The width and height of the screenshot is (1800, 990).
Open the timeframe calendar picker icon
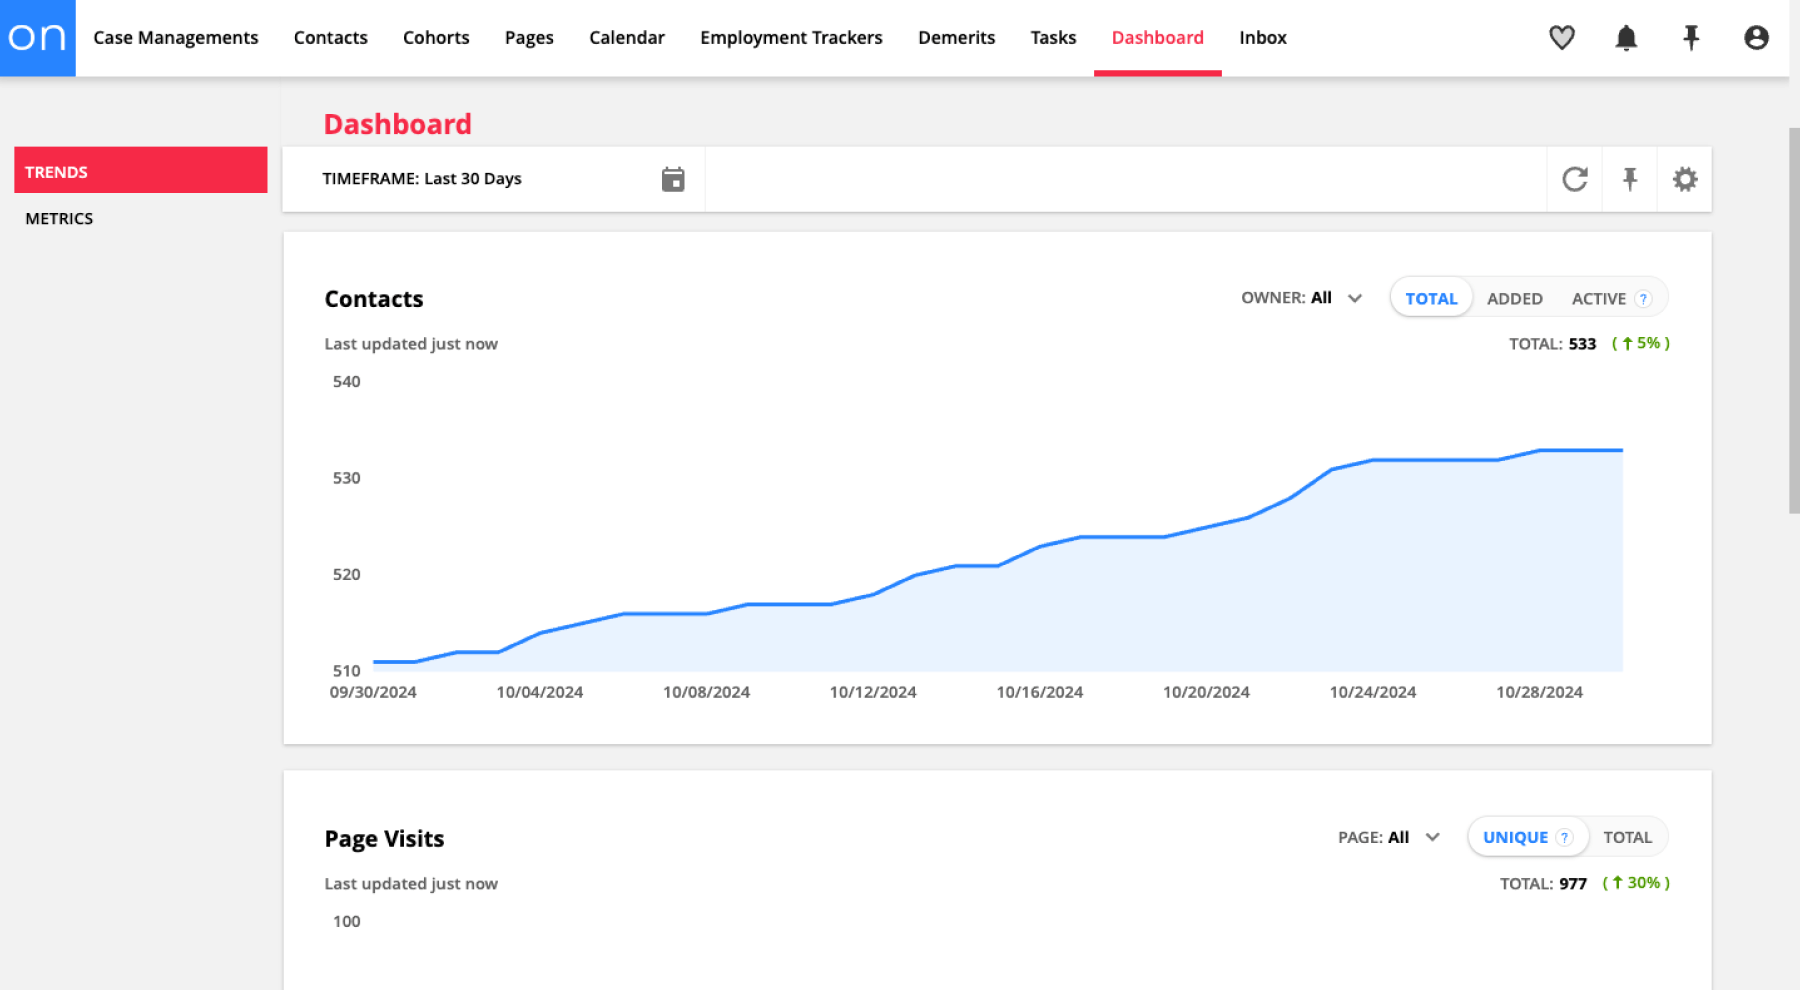tap(673, 178)
